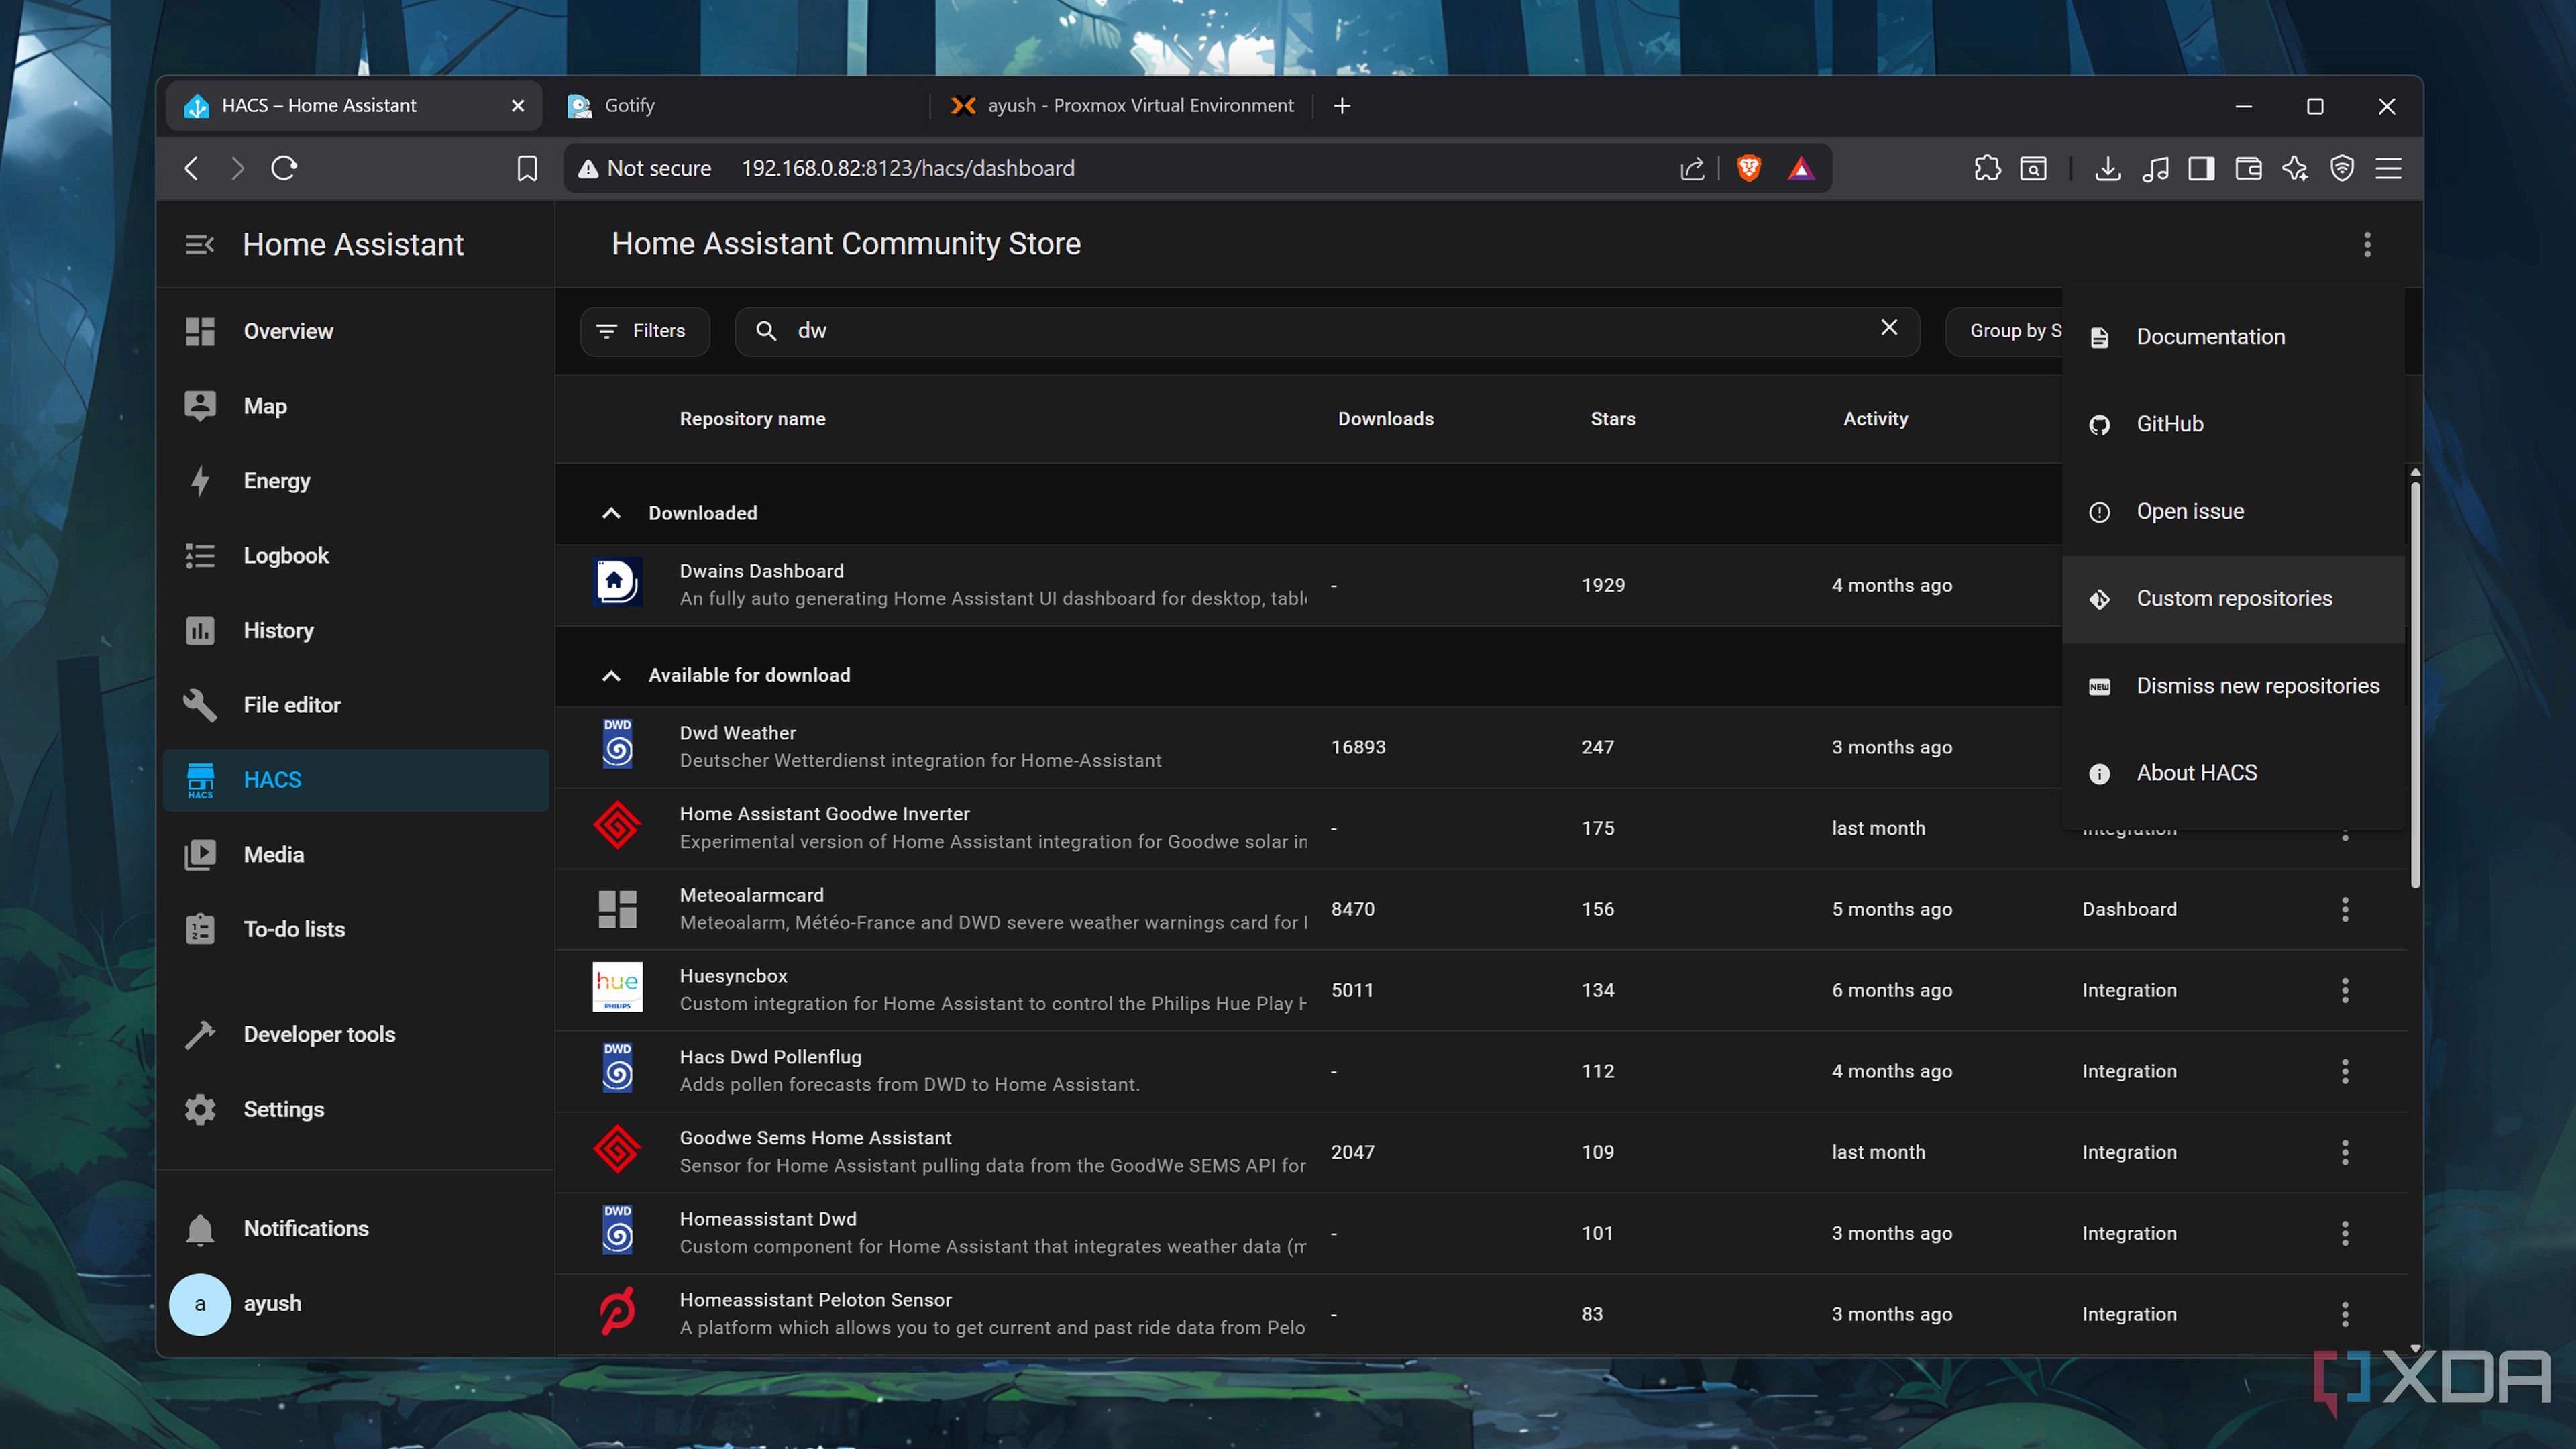2576x1449 pixels.
Task: Open the Filters panel
Action: (645, 331)
